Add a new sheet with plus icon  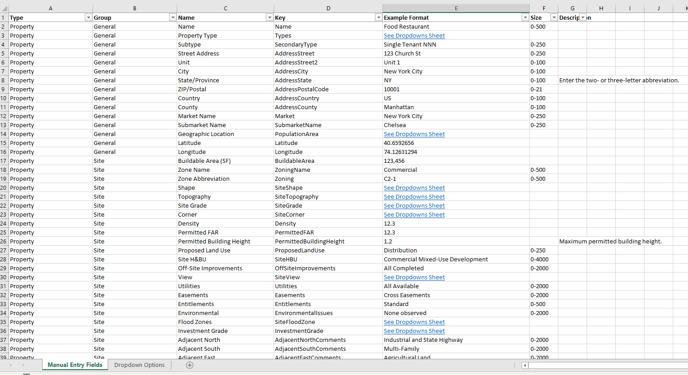point(190,365)
